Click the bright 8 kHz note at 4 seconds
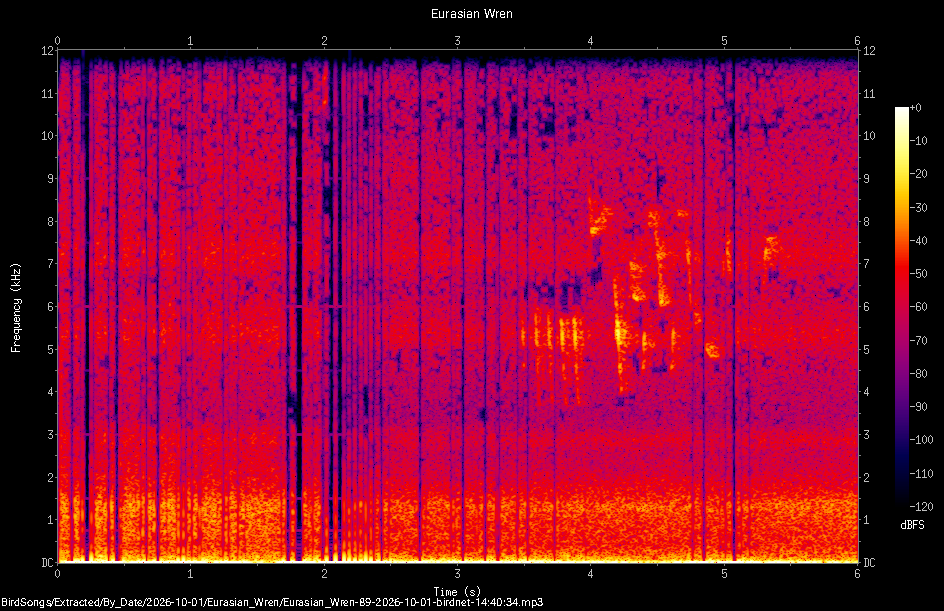 pos(600,217)
